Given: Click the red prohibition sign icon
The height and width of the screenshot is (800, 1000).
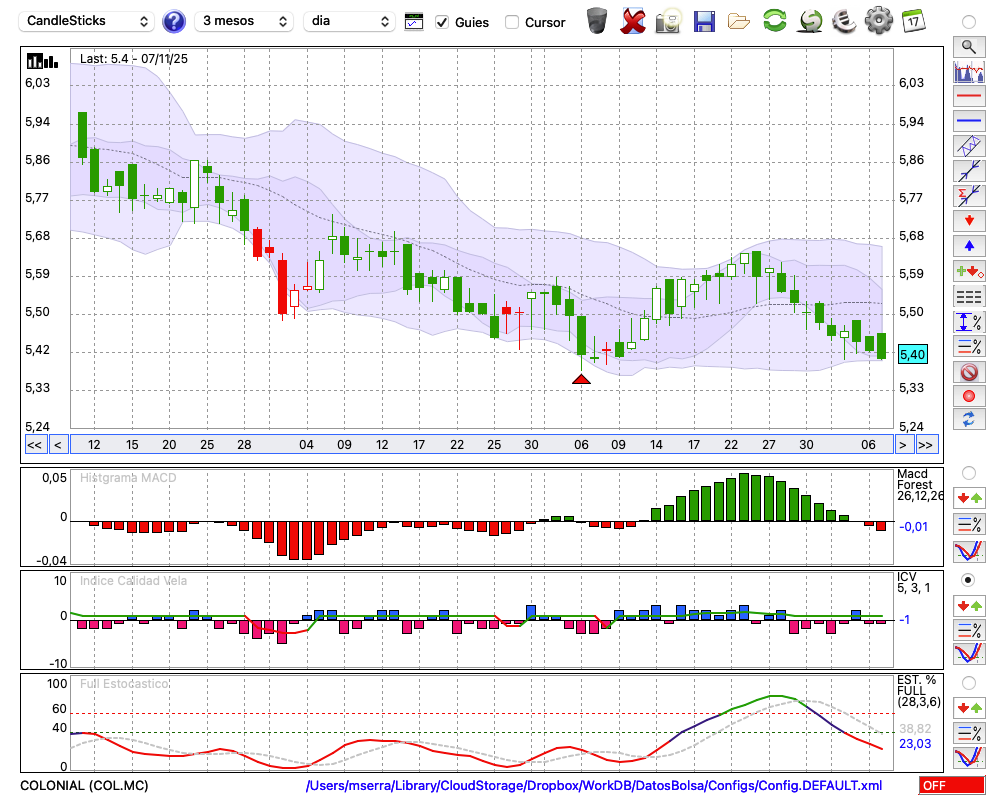Looking at the screenshot, I should (969, 372).
